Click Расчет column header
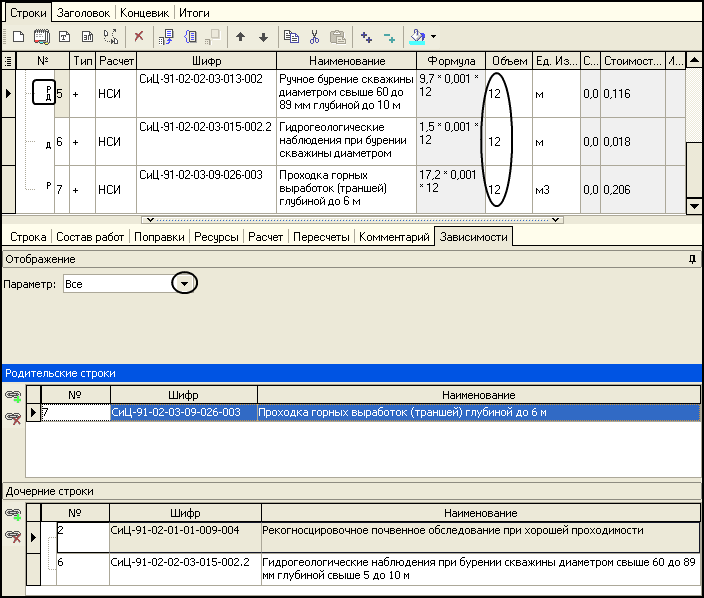 116,61
